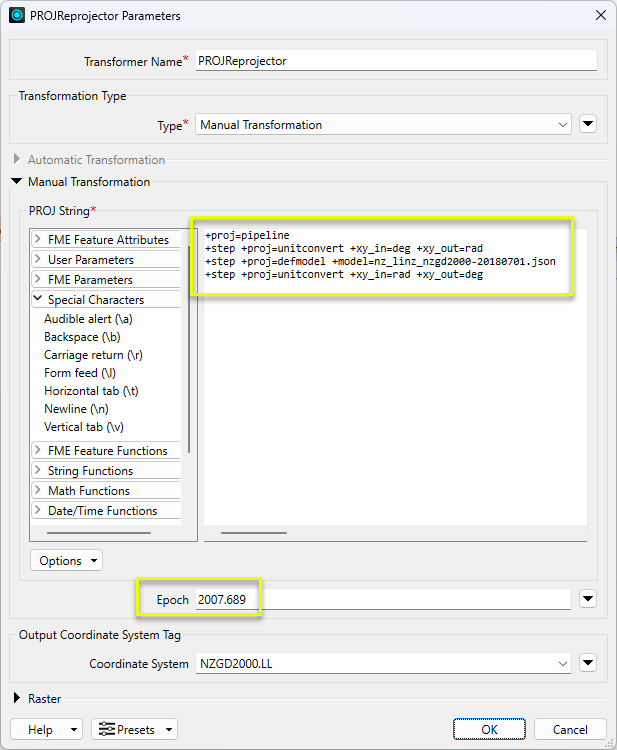The height and width of the screenshot is (750, 617).
Task: Expand the Raster section
Action: tap(17, 699)
